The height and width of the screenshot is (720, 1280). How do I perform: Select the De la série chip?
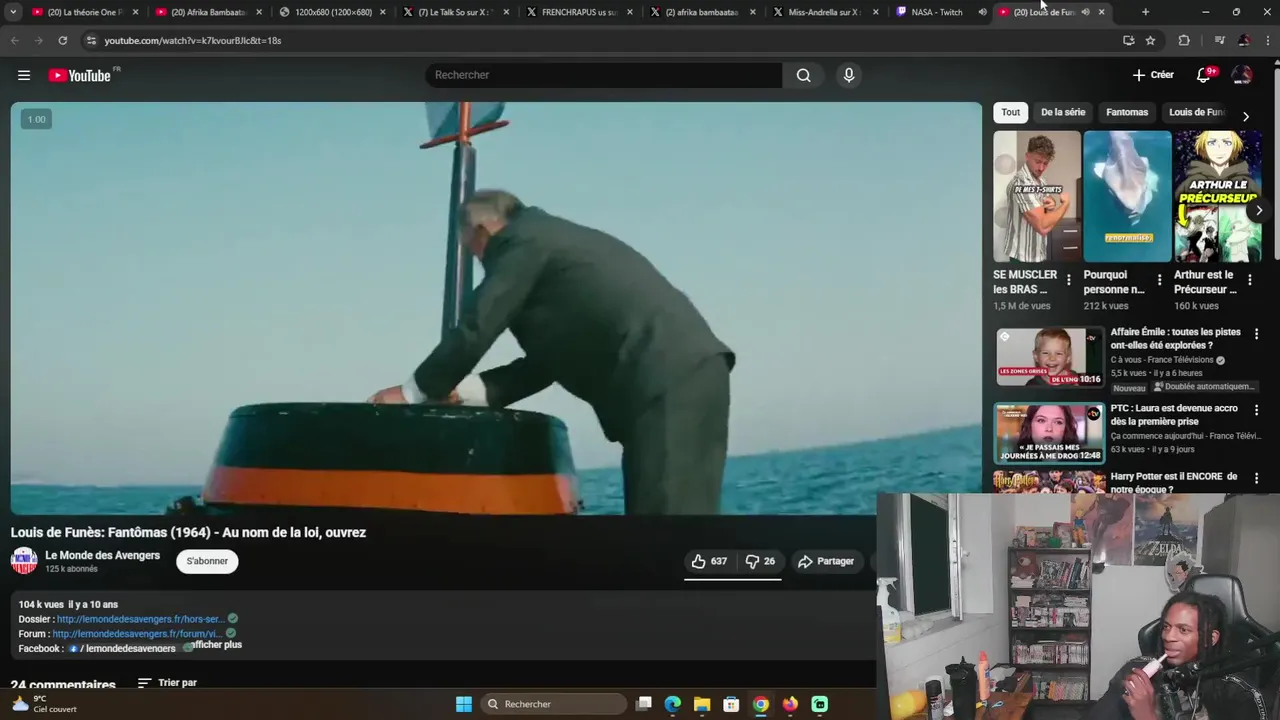coord(1063,112)
